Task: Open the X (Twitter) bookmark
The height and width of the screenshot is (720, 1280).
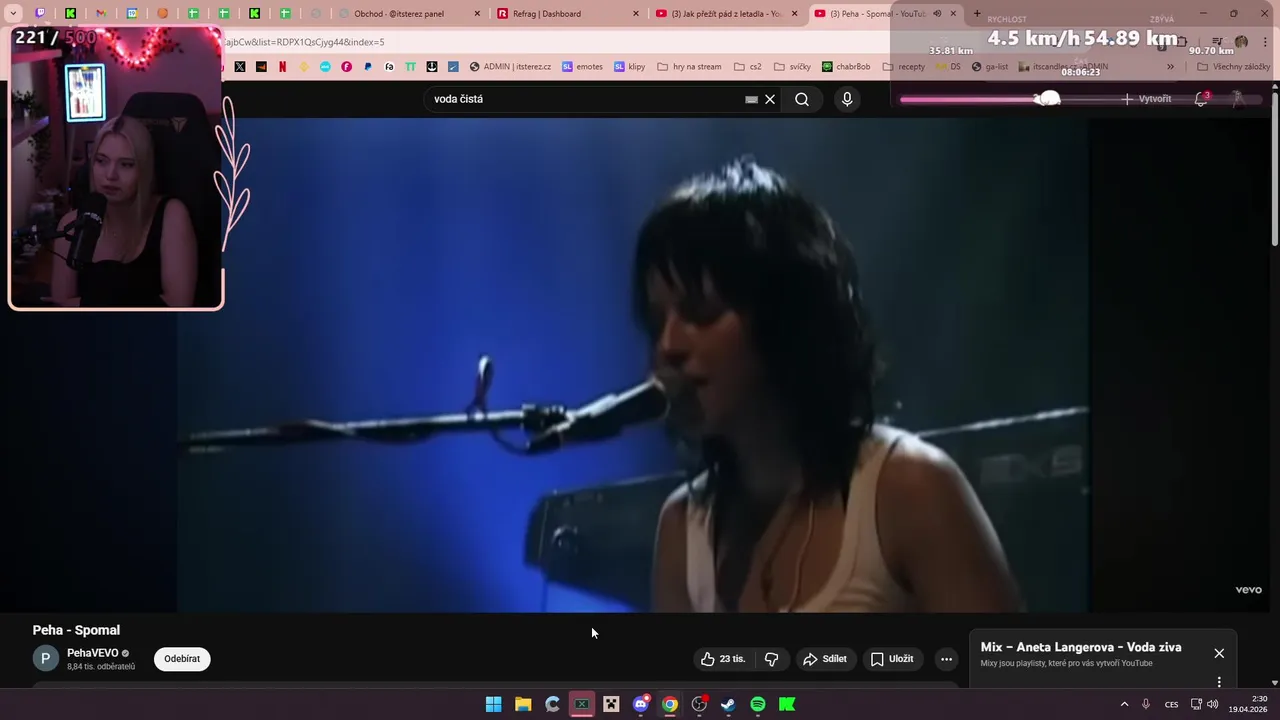Action: 240,67
